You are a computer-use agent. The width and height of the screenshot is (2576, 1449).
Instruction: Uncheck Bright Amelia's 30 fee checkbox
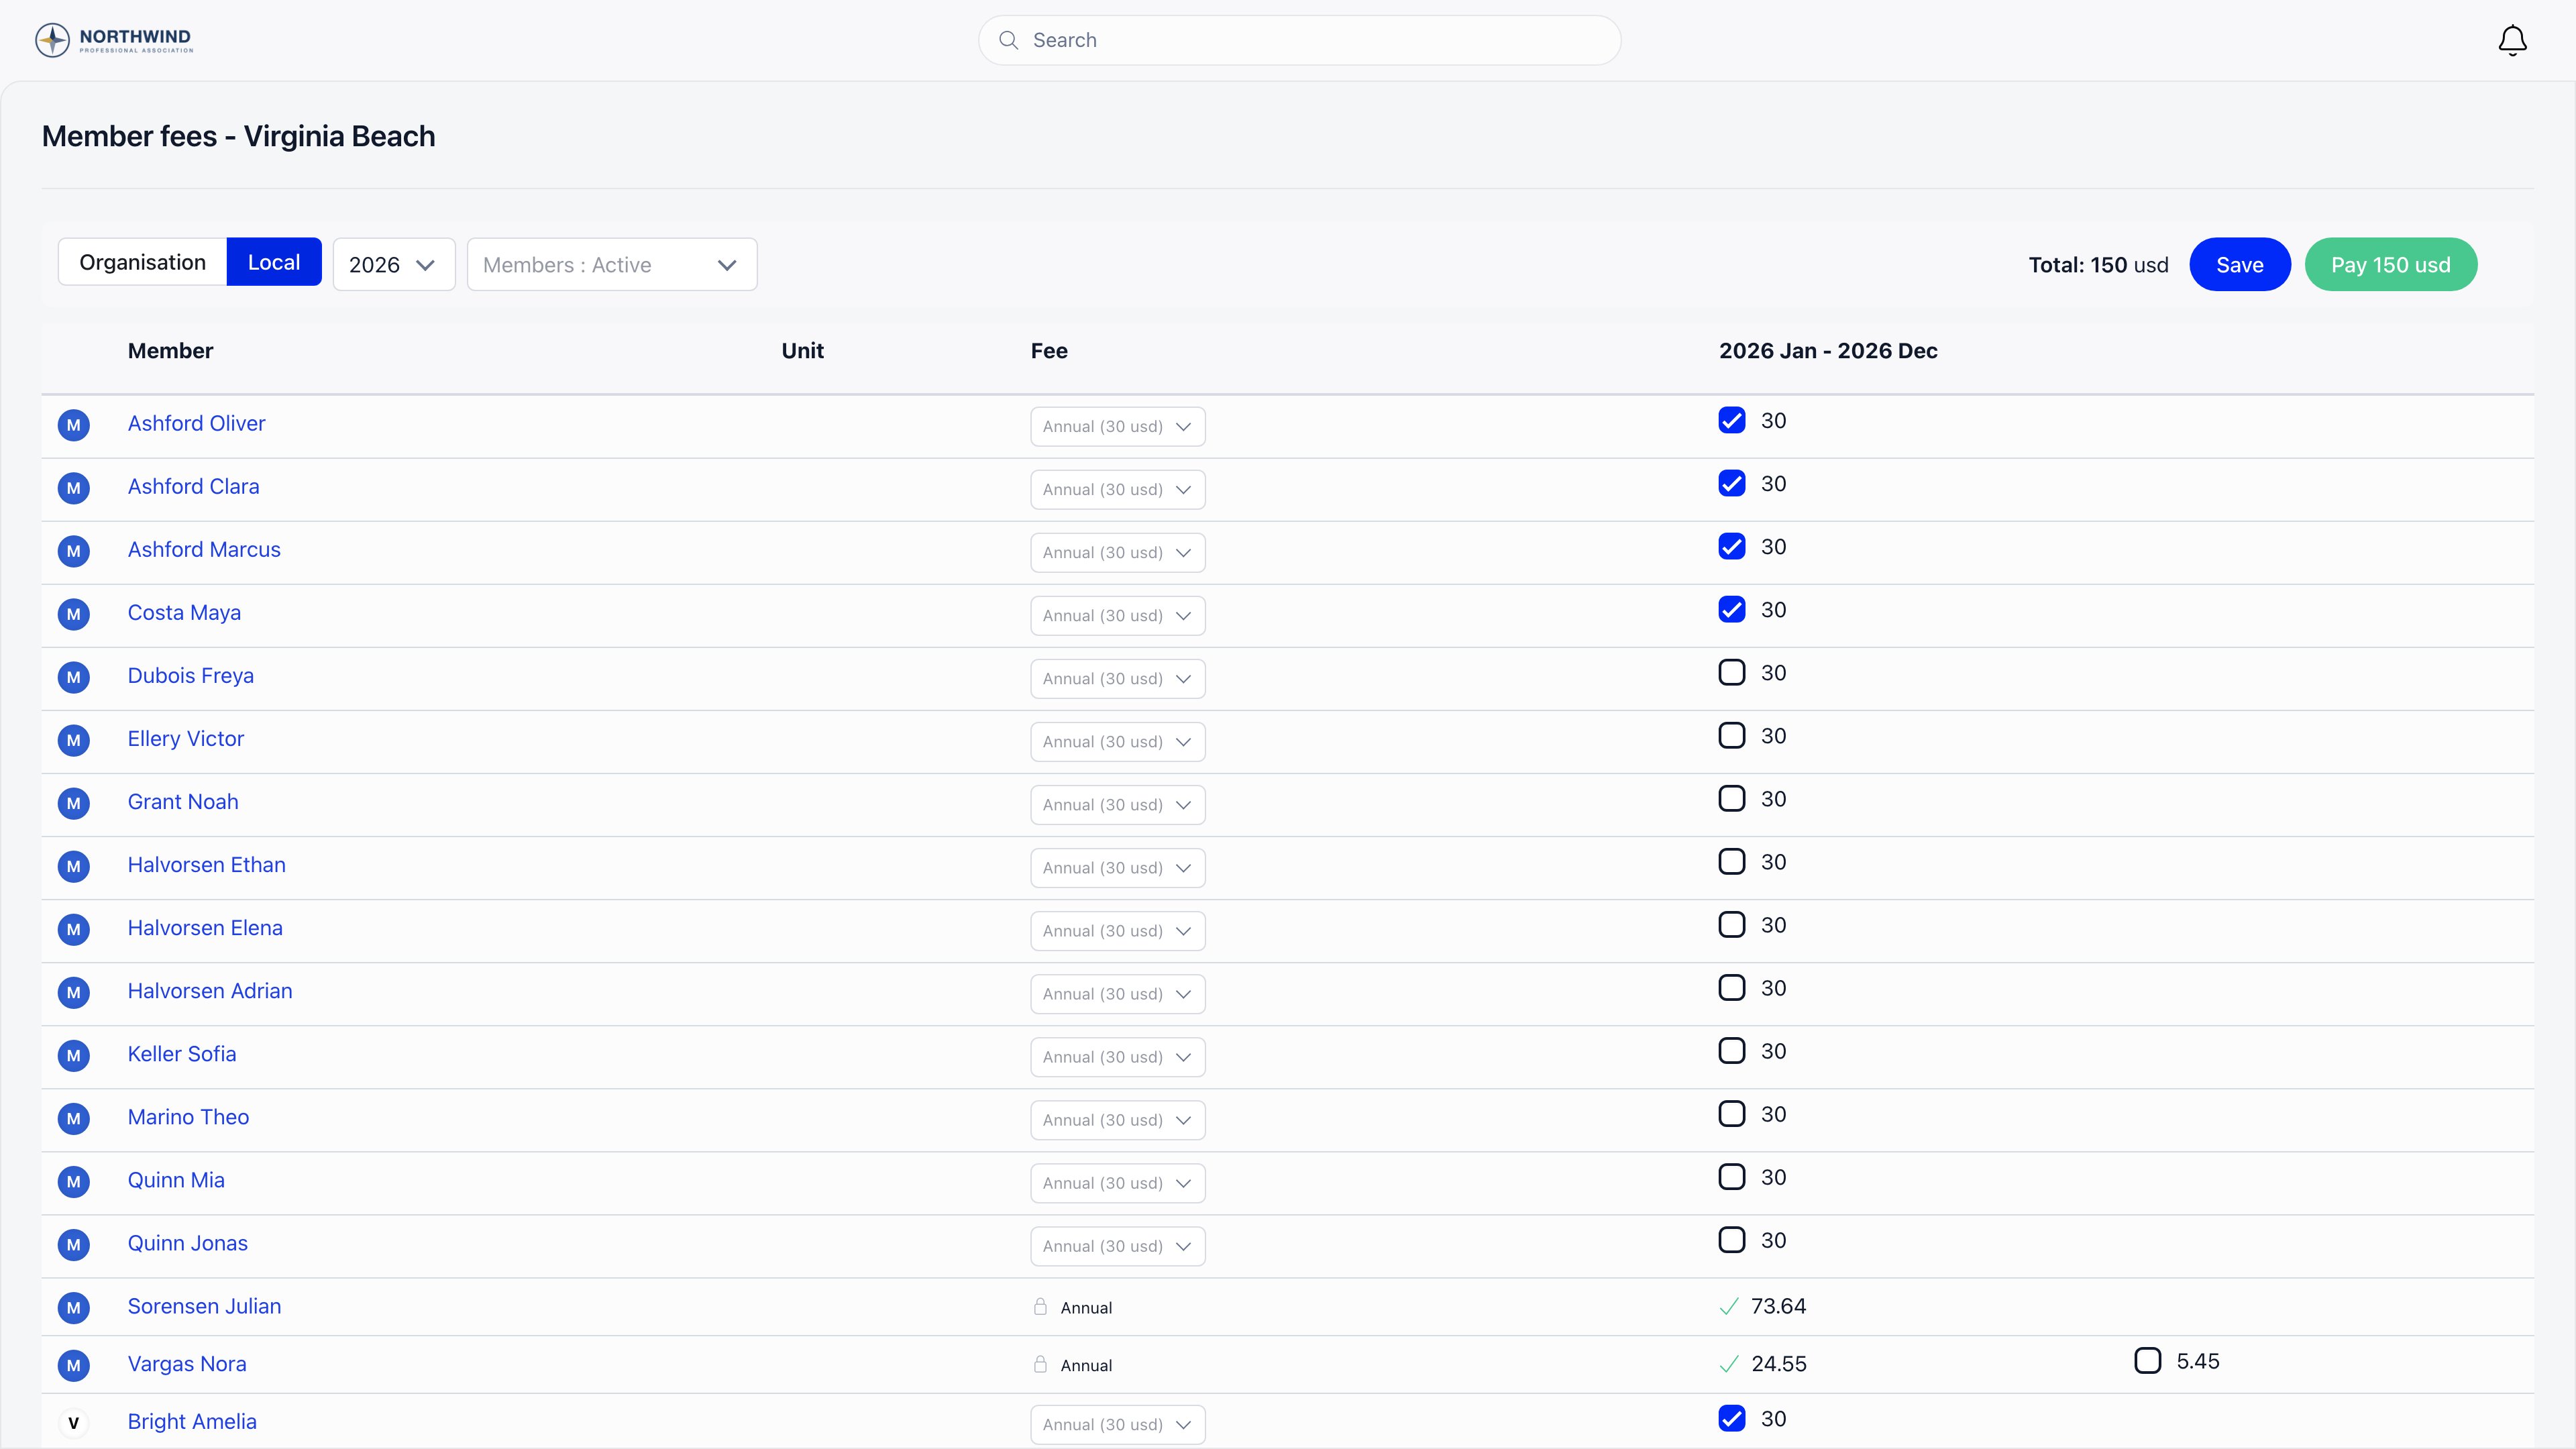[x=1732, y=1418]
